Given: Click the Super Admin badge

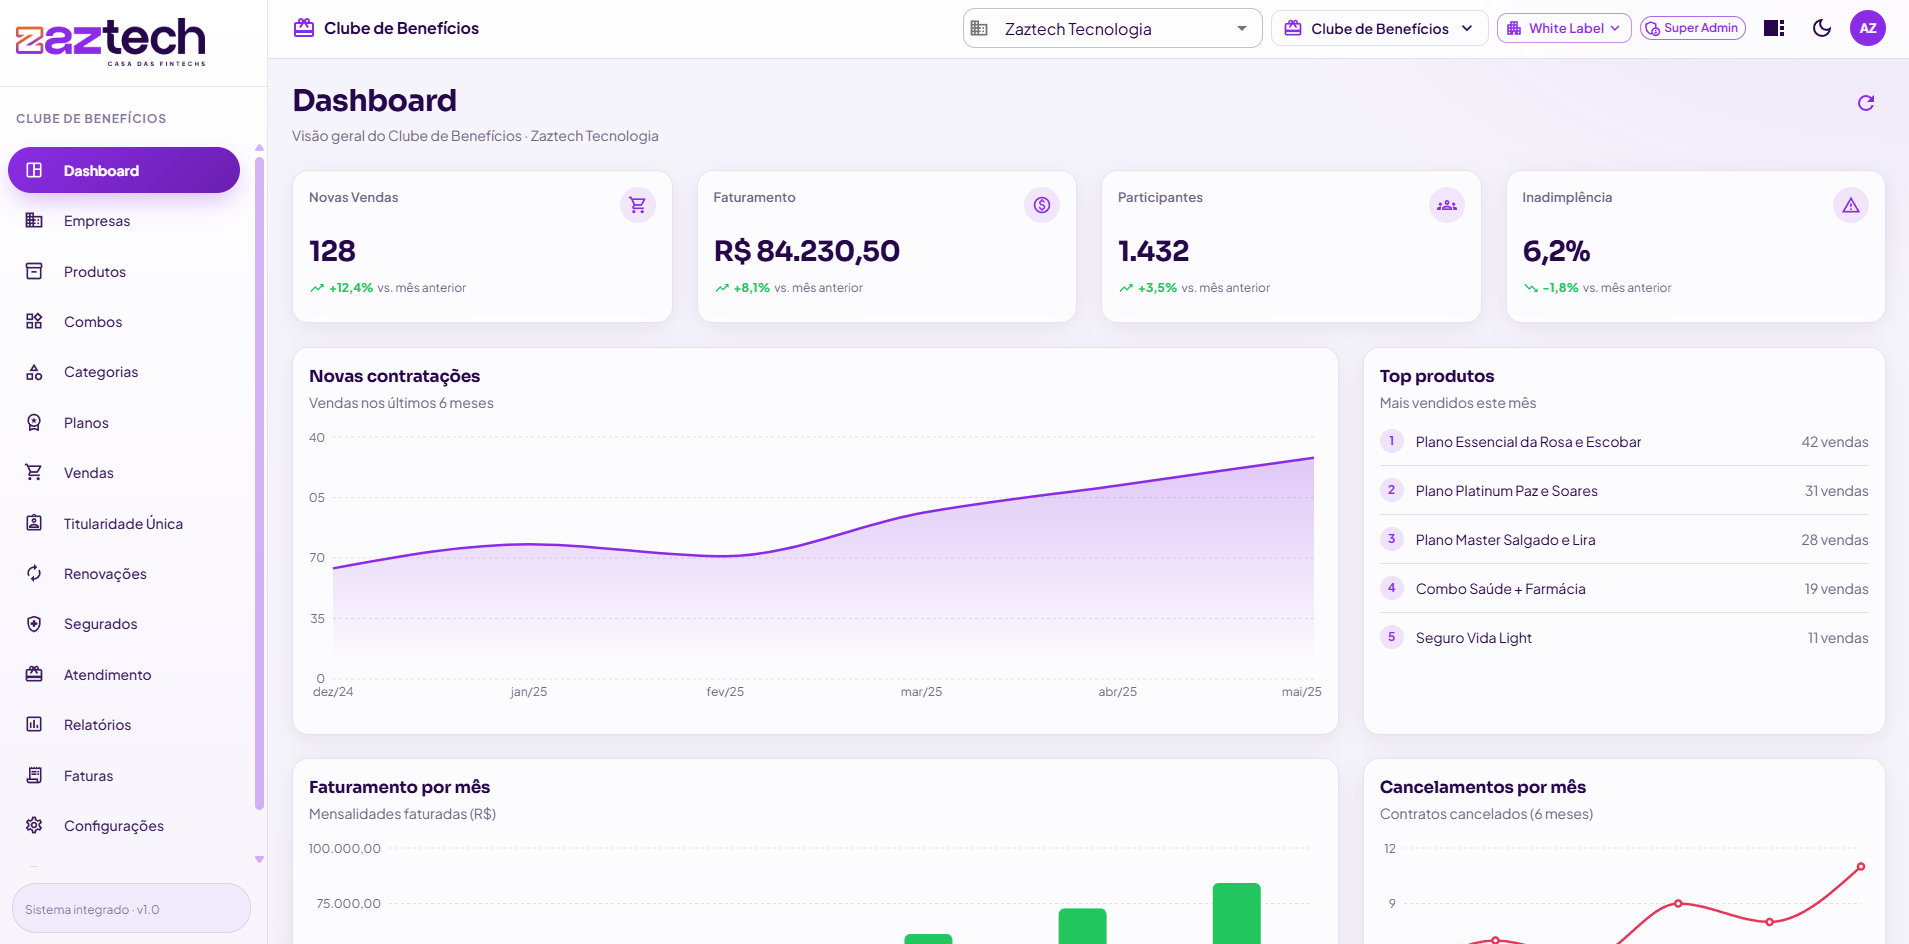Looking at the screenshot, I should 1693,28.
